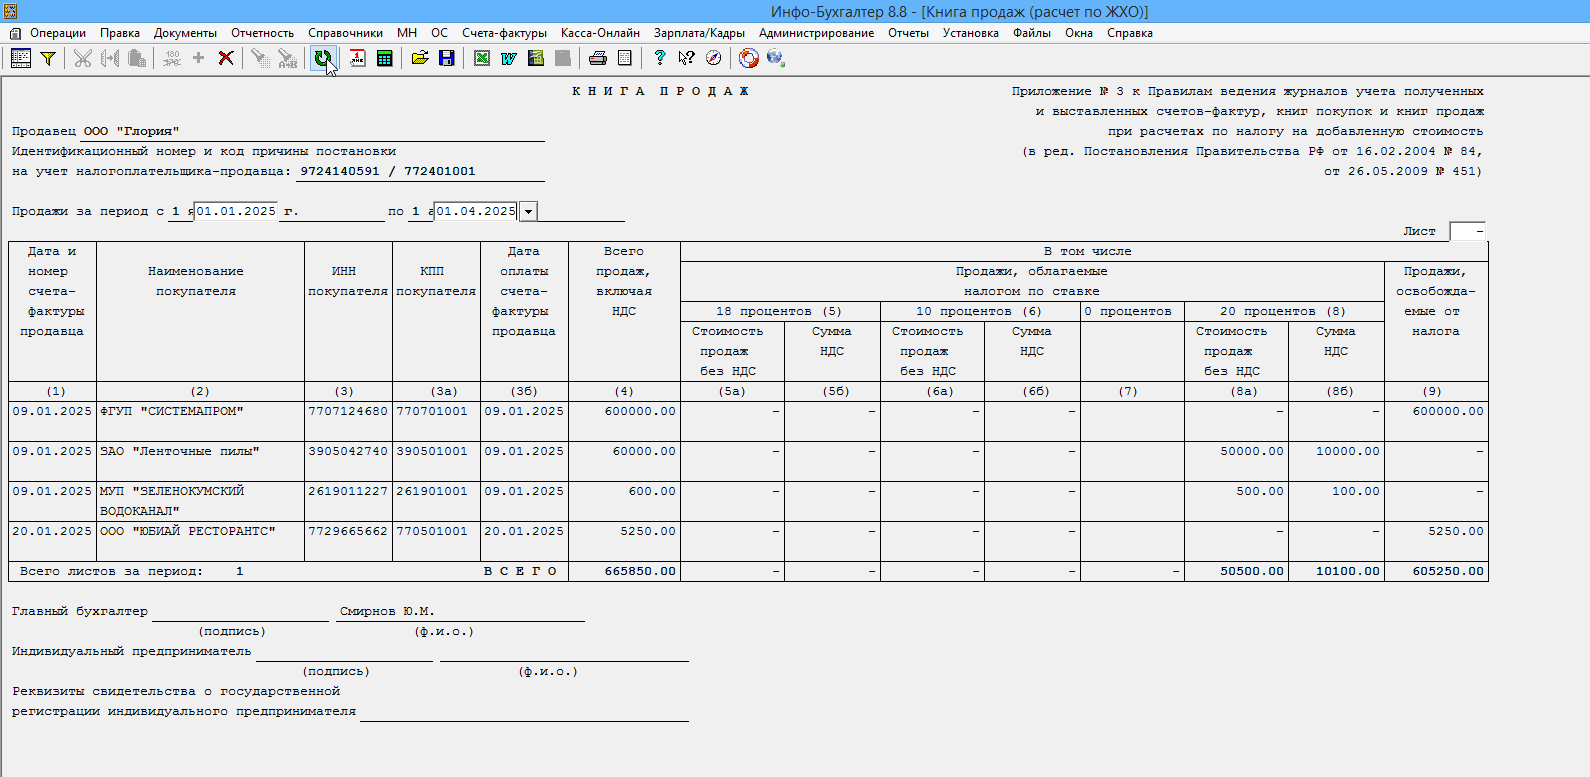The width and height of the screenshot is (1590, 777).
Task: Click the open folder icon
Action: (x=420, y=58)
